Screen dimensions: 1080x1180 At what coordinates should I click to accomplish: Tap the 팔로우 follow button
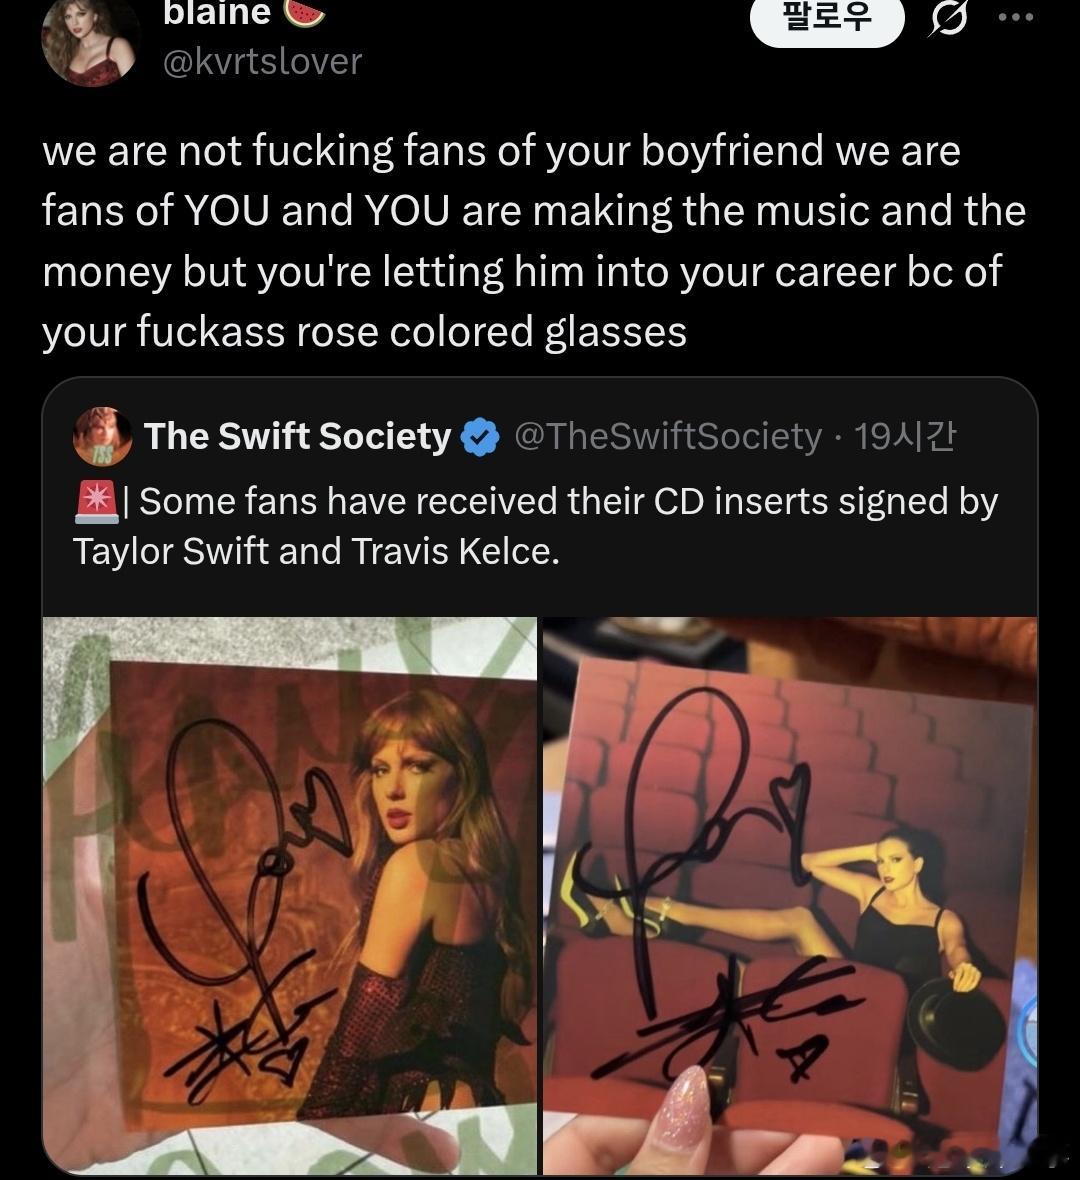[x=827, y=19]
